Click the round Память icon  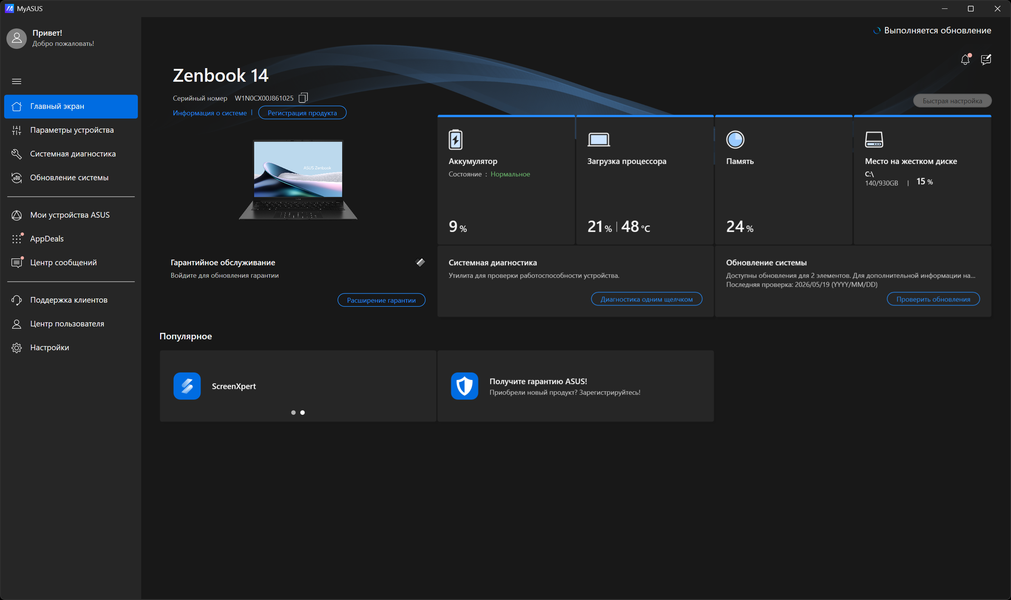point(735,139)
